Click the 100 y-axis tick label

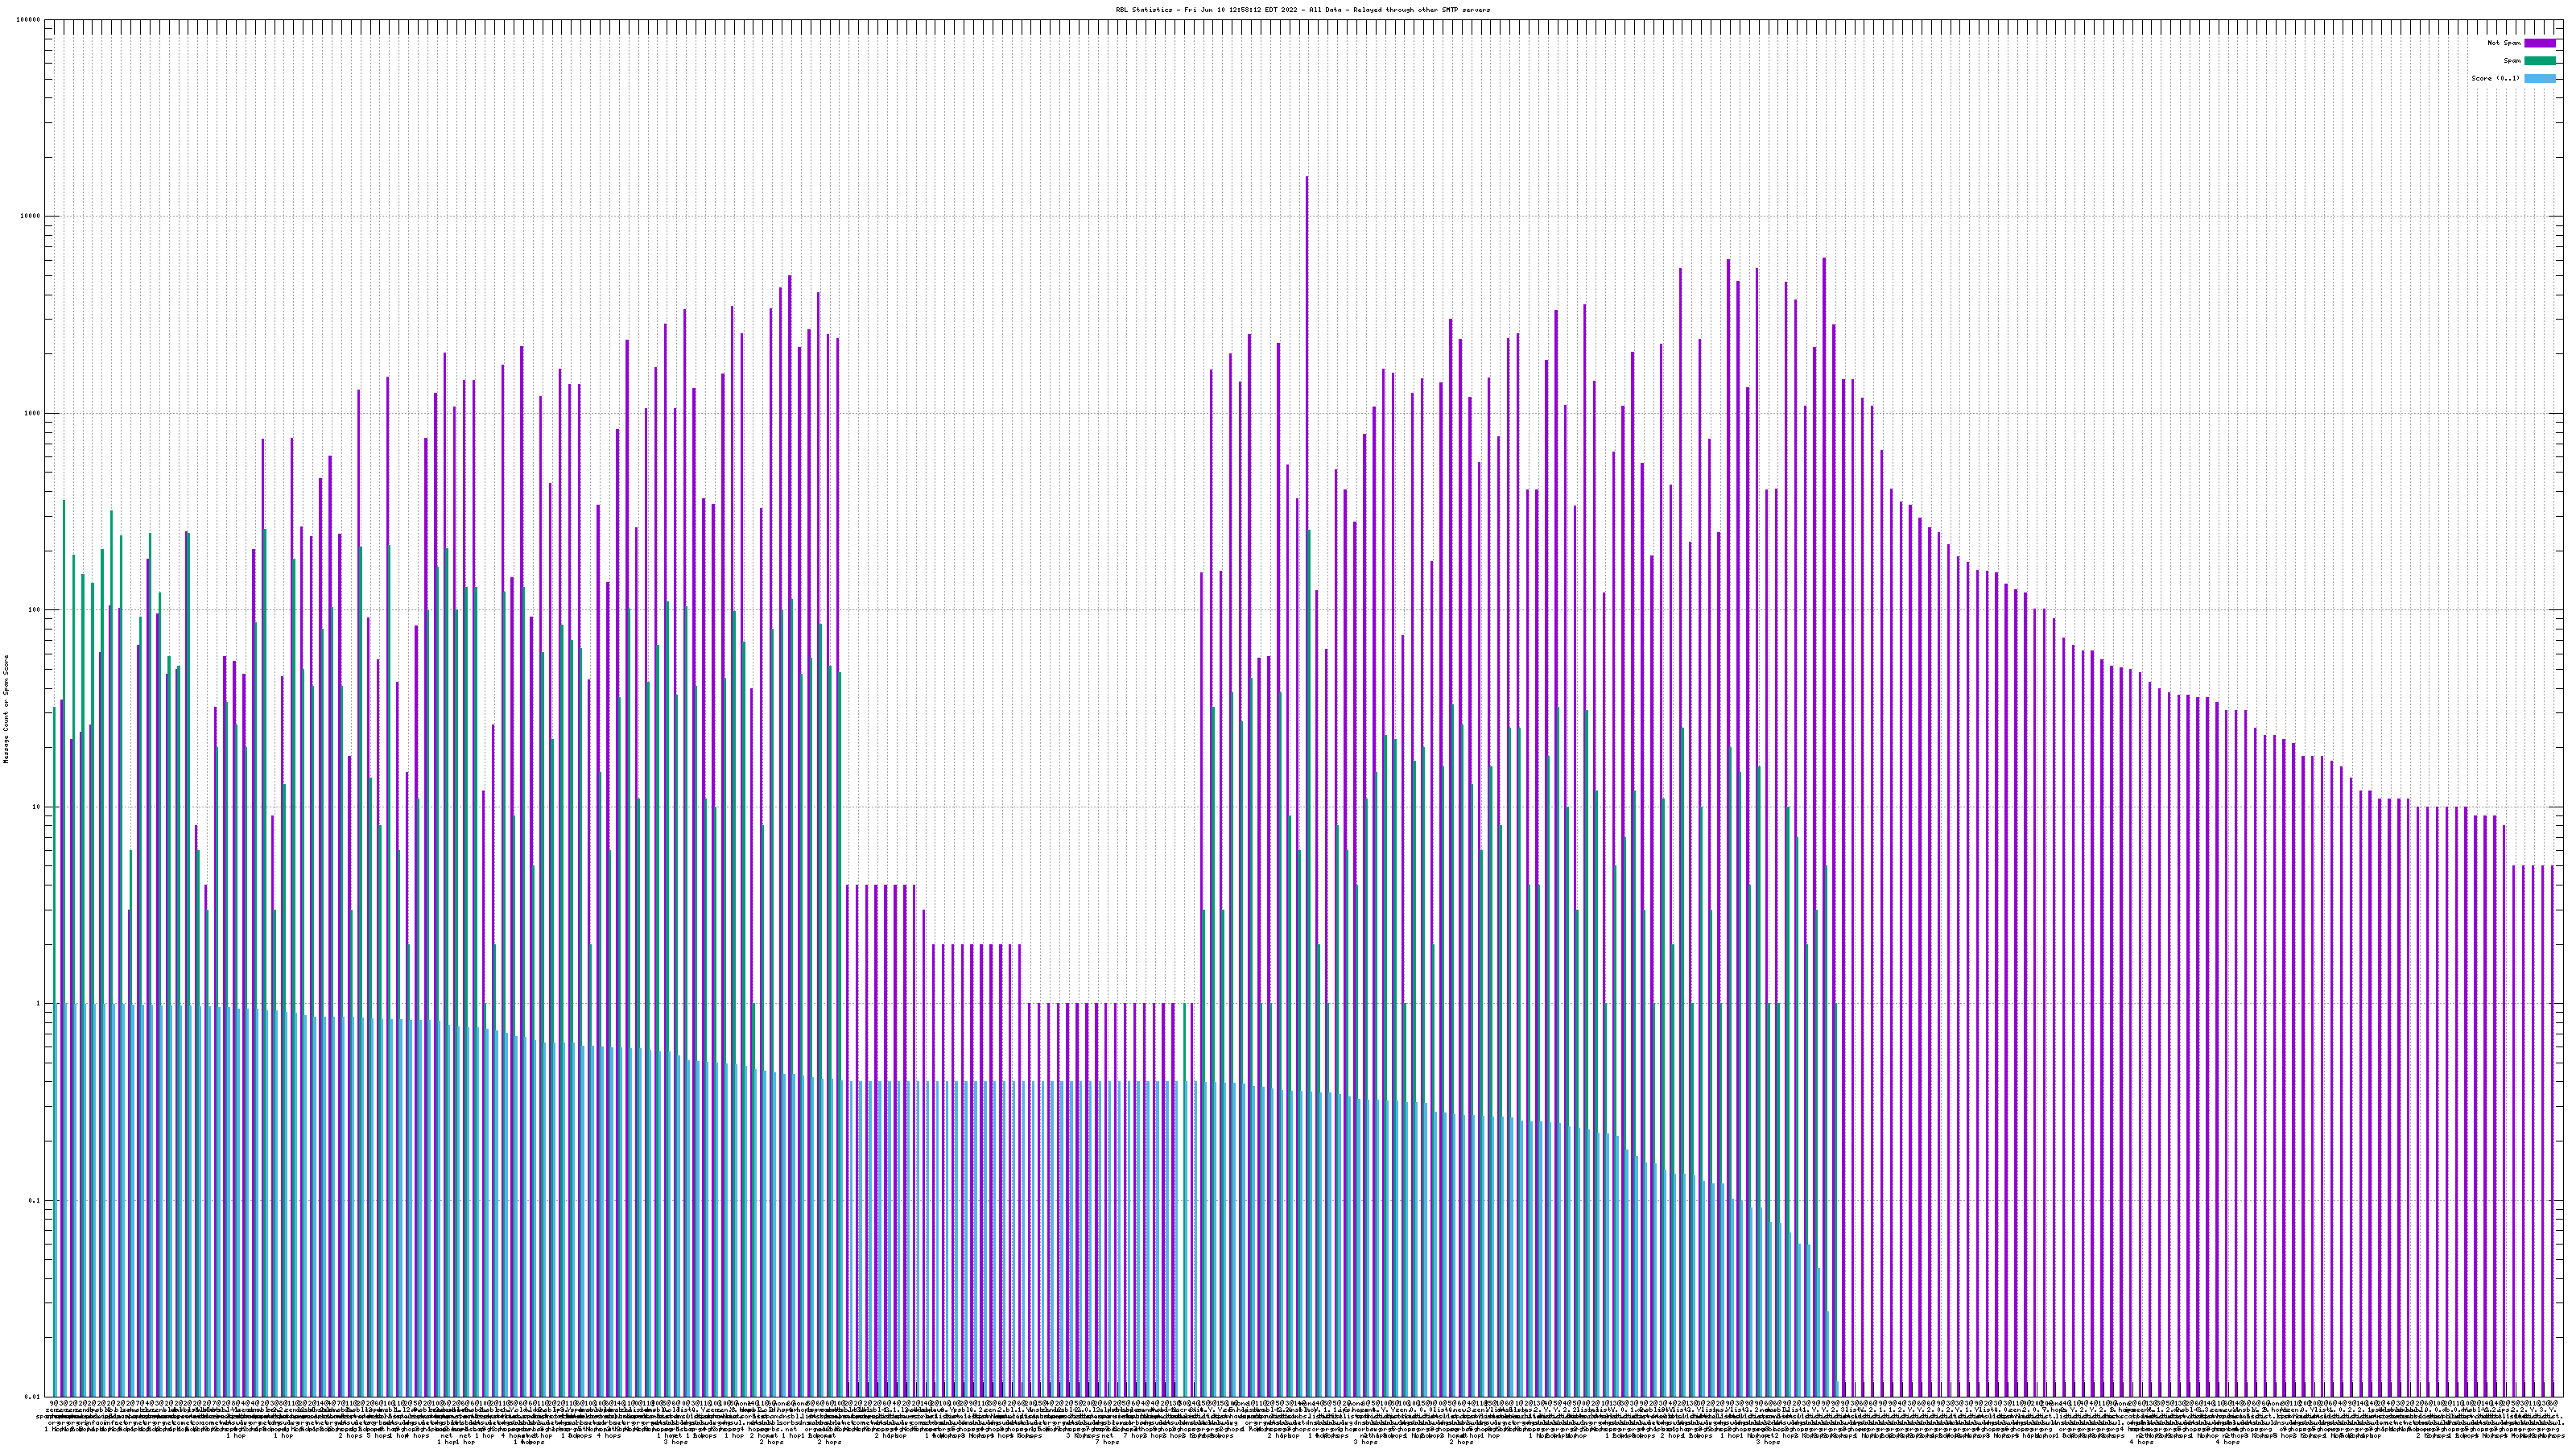point(34,611)
